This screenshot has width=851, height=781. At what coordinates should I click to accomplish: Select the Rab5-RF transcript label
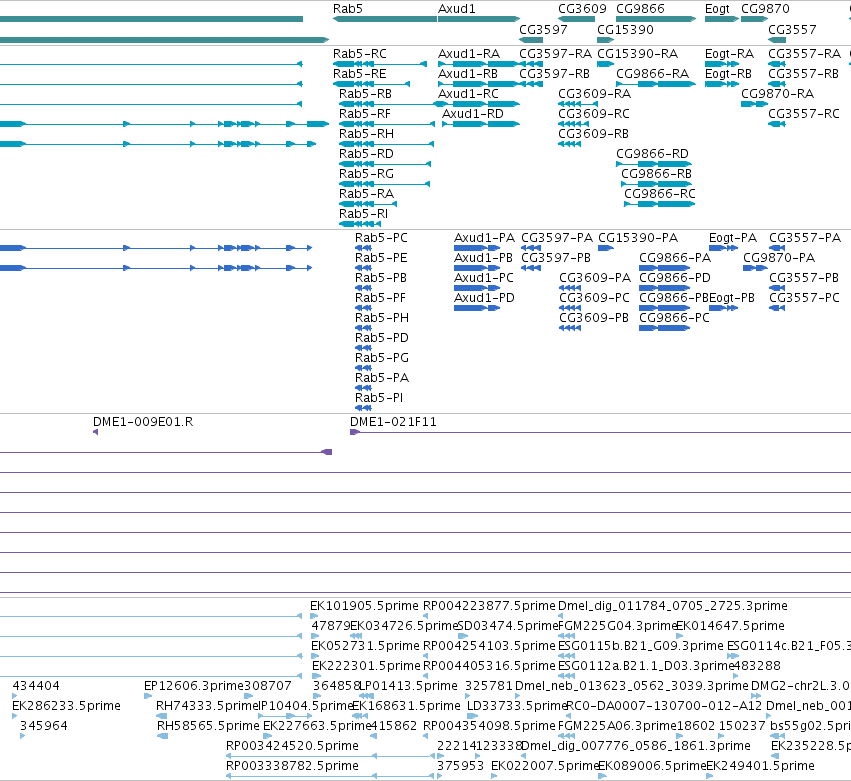(365, 114)
